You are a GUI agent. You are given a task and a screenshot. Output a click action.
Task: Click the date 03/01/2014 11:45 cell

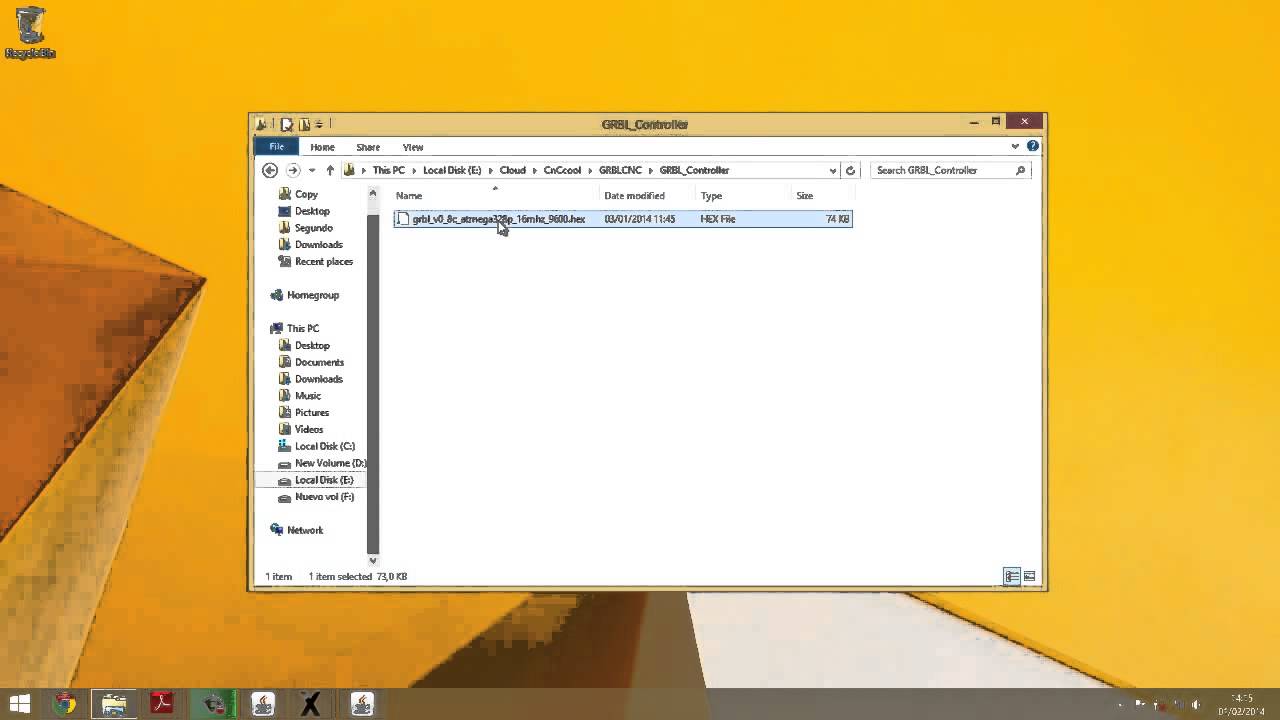[640, 219]
